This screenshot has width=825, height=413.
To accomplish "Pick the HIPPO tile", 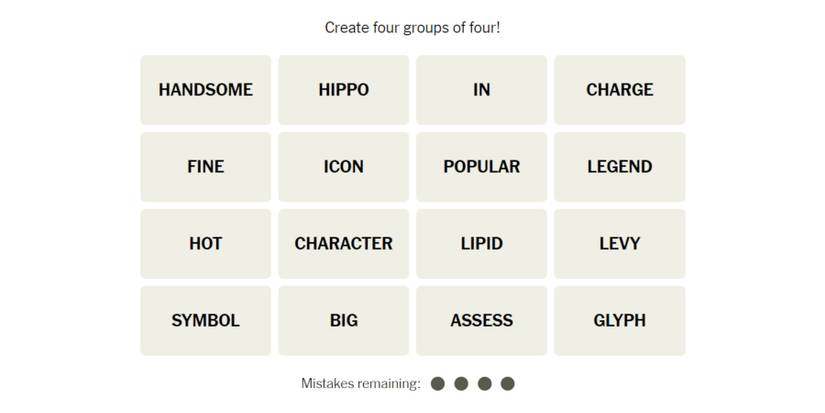I will (x=343, y=90).
